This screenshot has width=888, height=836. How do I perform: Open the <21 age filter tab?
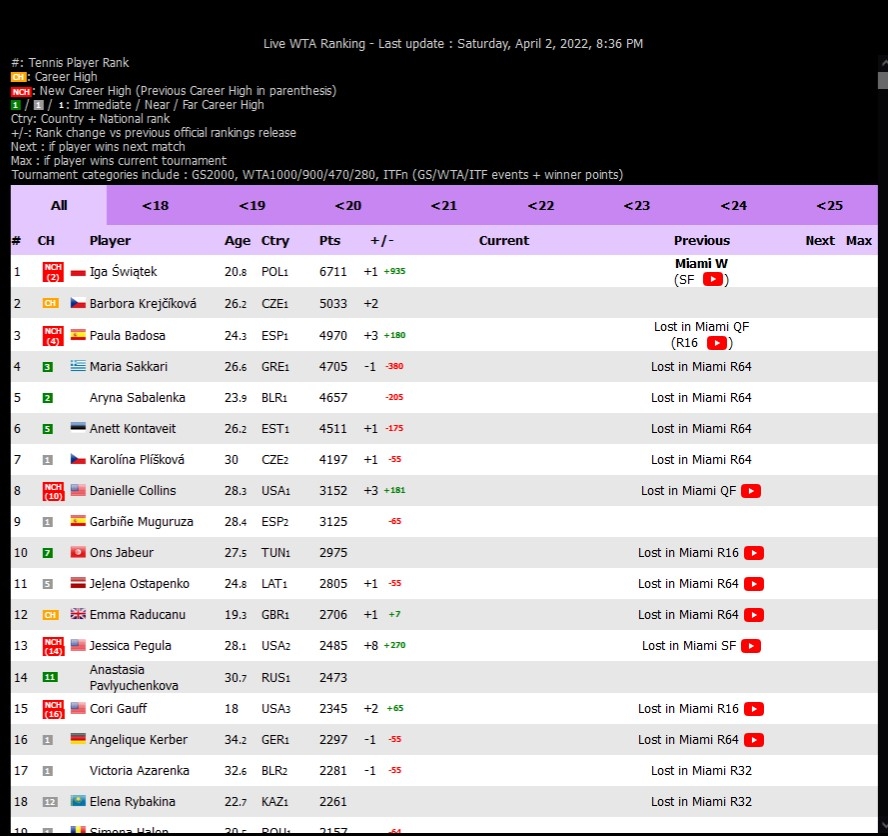coord(443,206)
